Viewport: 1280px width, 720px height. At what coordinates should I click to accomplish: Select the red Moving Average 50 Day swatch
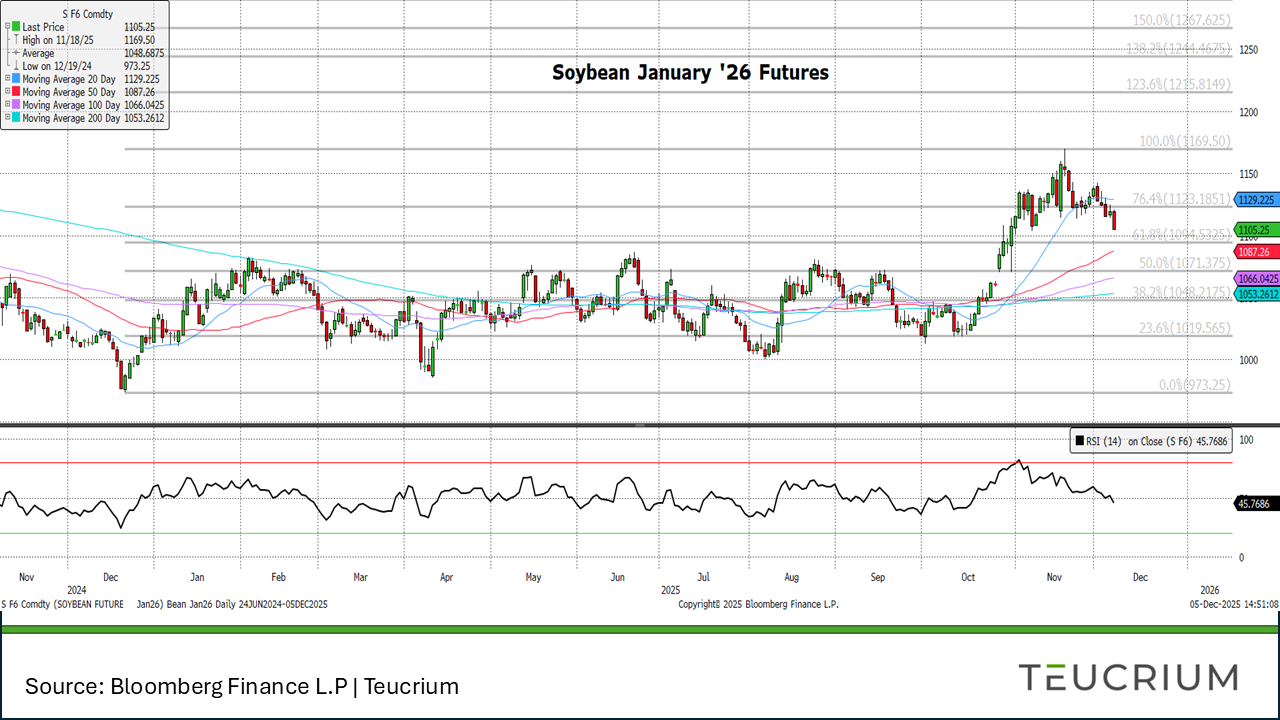point(16,91)
